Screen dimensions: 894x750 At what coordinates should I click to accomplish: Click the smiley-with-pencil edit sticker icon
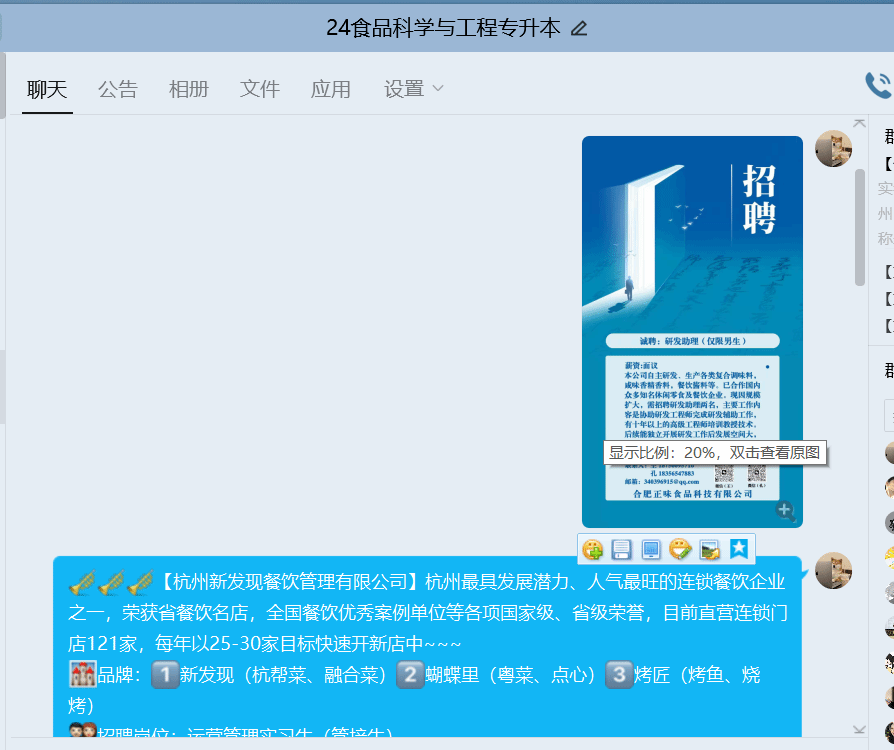tap(680, 549)
